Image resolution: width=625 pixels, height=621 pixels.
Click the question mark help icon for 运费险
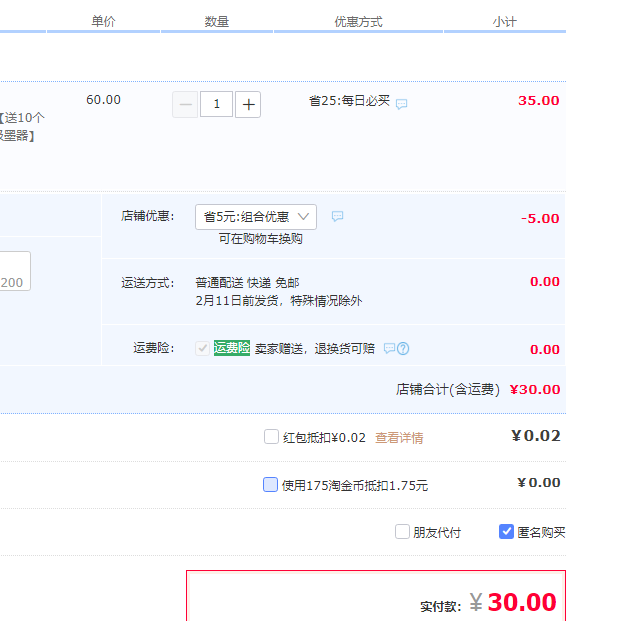(403, 349)
